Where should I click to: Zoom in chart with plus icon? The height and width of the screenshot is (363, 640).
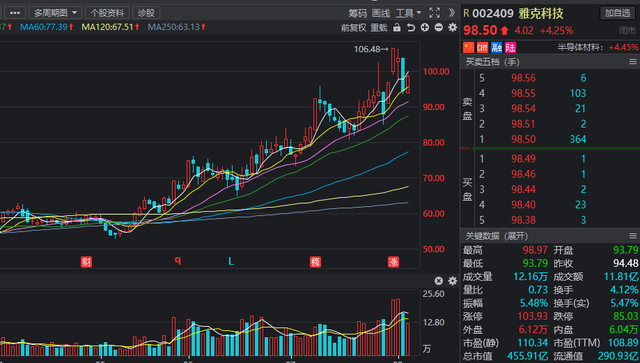coord(425,27)
